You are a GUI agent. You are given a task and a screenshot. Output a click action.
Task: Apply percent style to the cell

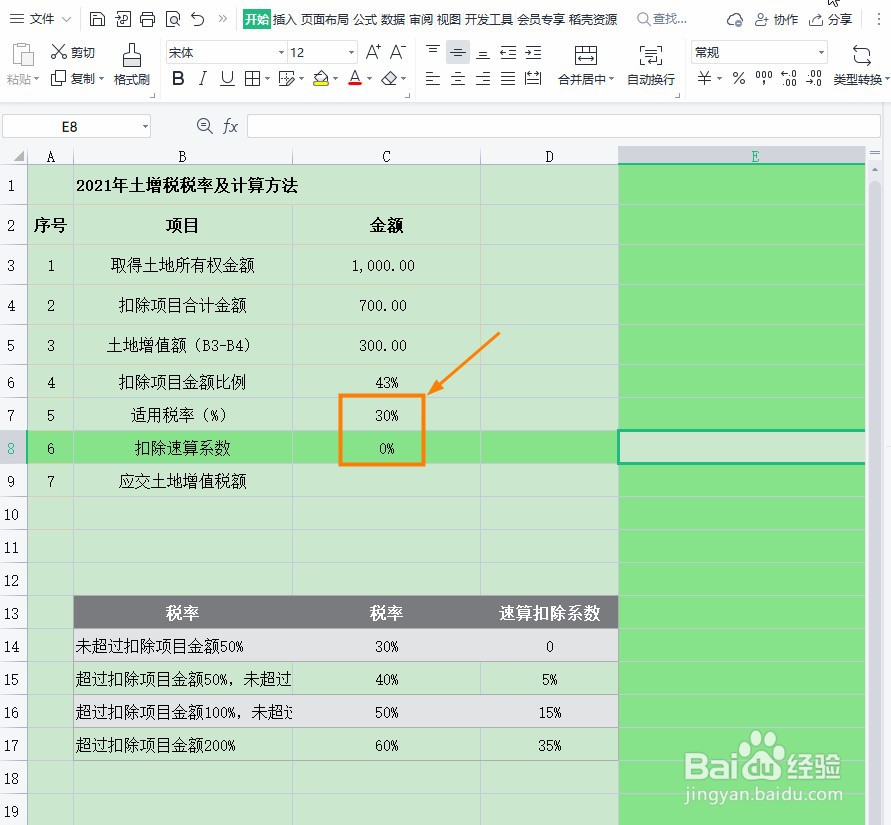coord(738,79)
